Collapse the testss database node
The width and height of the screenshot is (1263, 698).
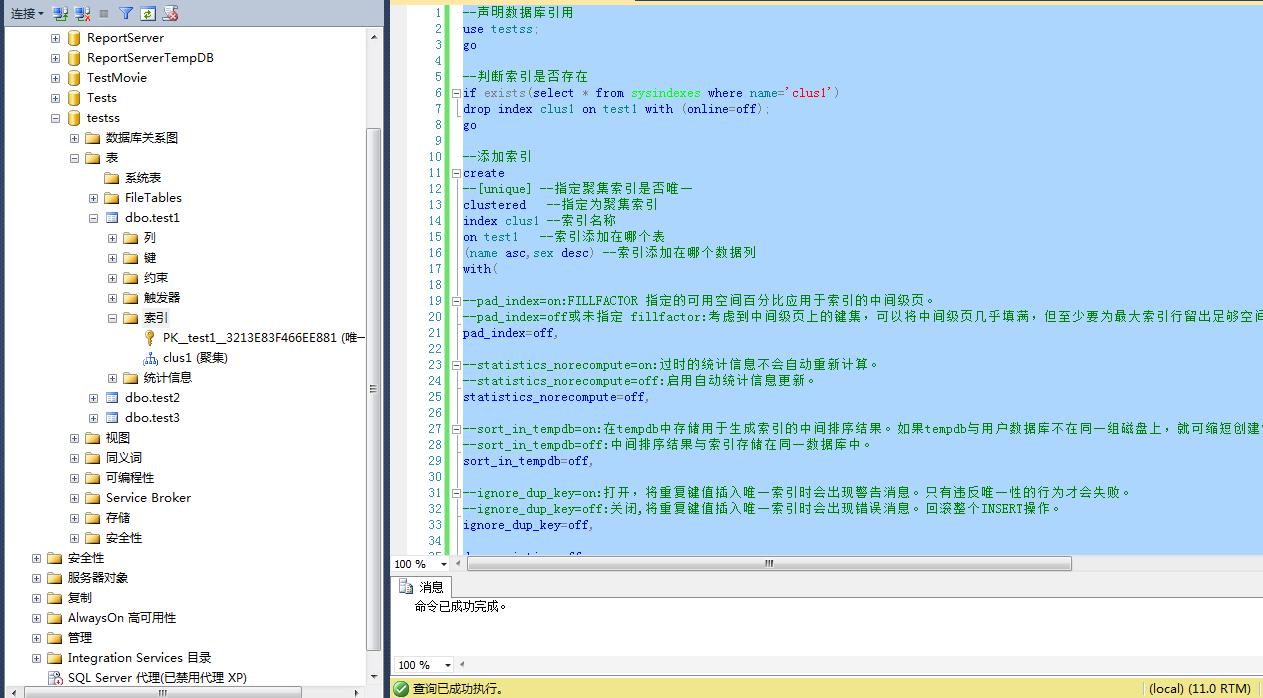pos(56,118)
